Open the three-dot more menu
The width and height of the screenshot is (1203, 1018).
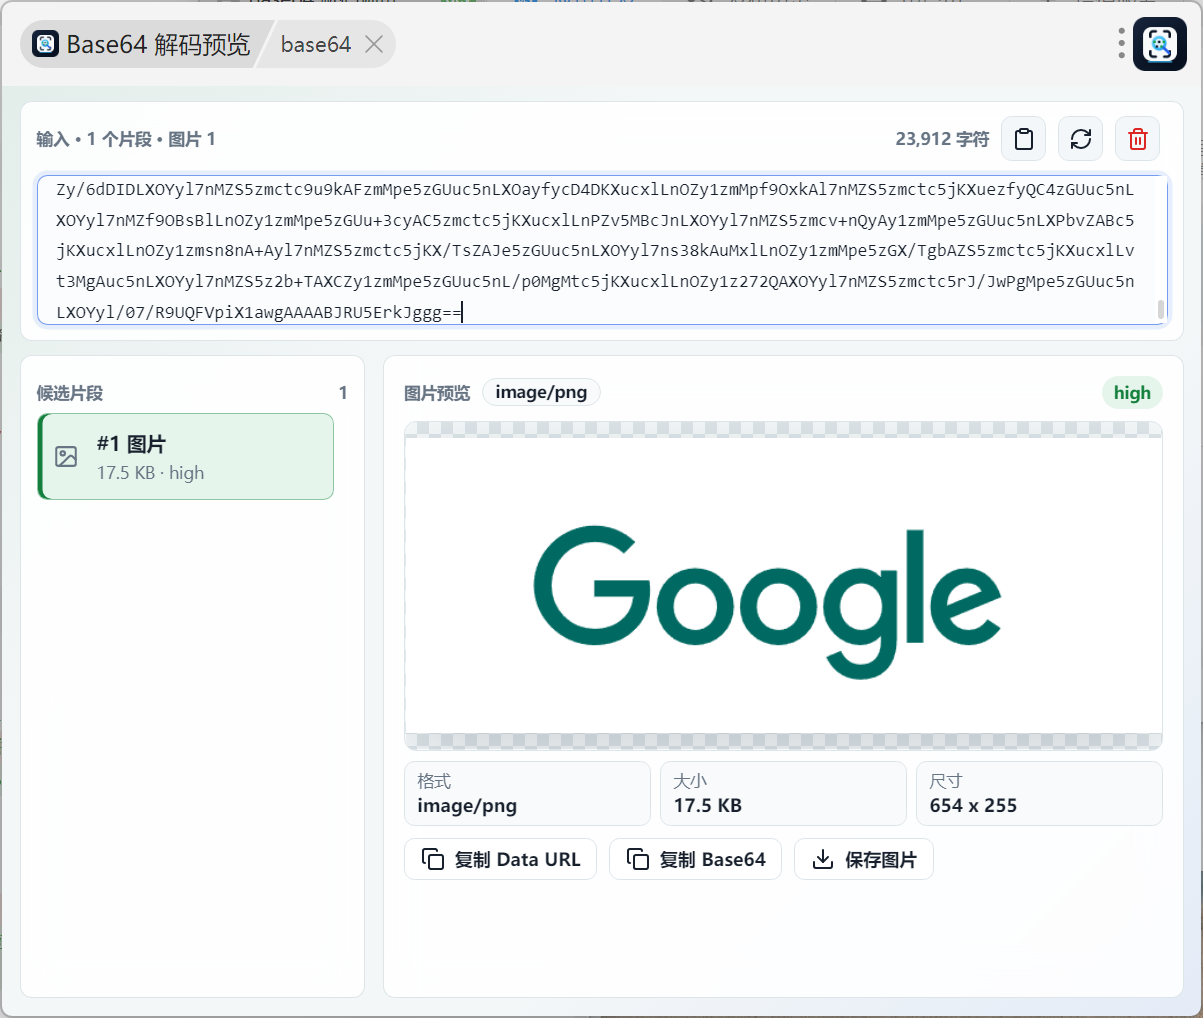coord(1122,44)
